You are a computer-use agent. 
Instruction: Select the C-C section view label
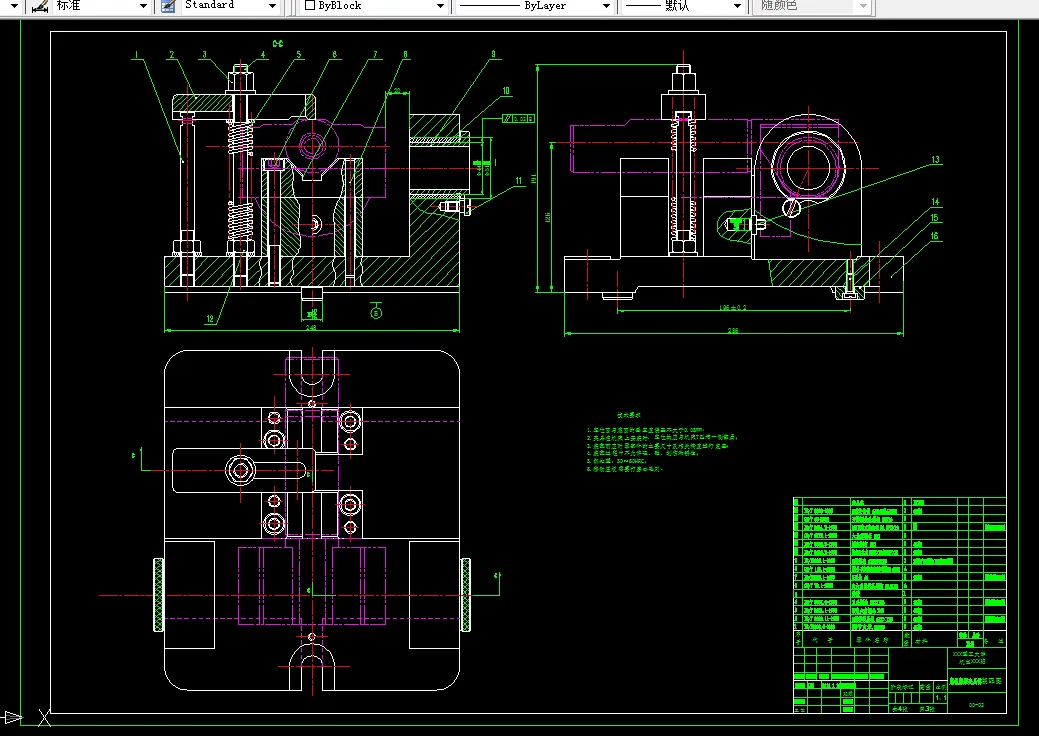click(278, 44)
